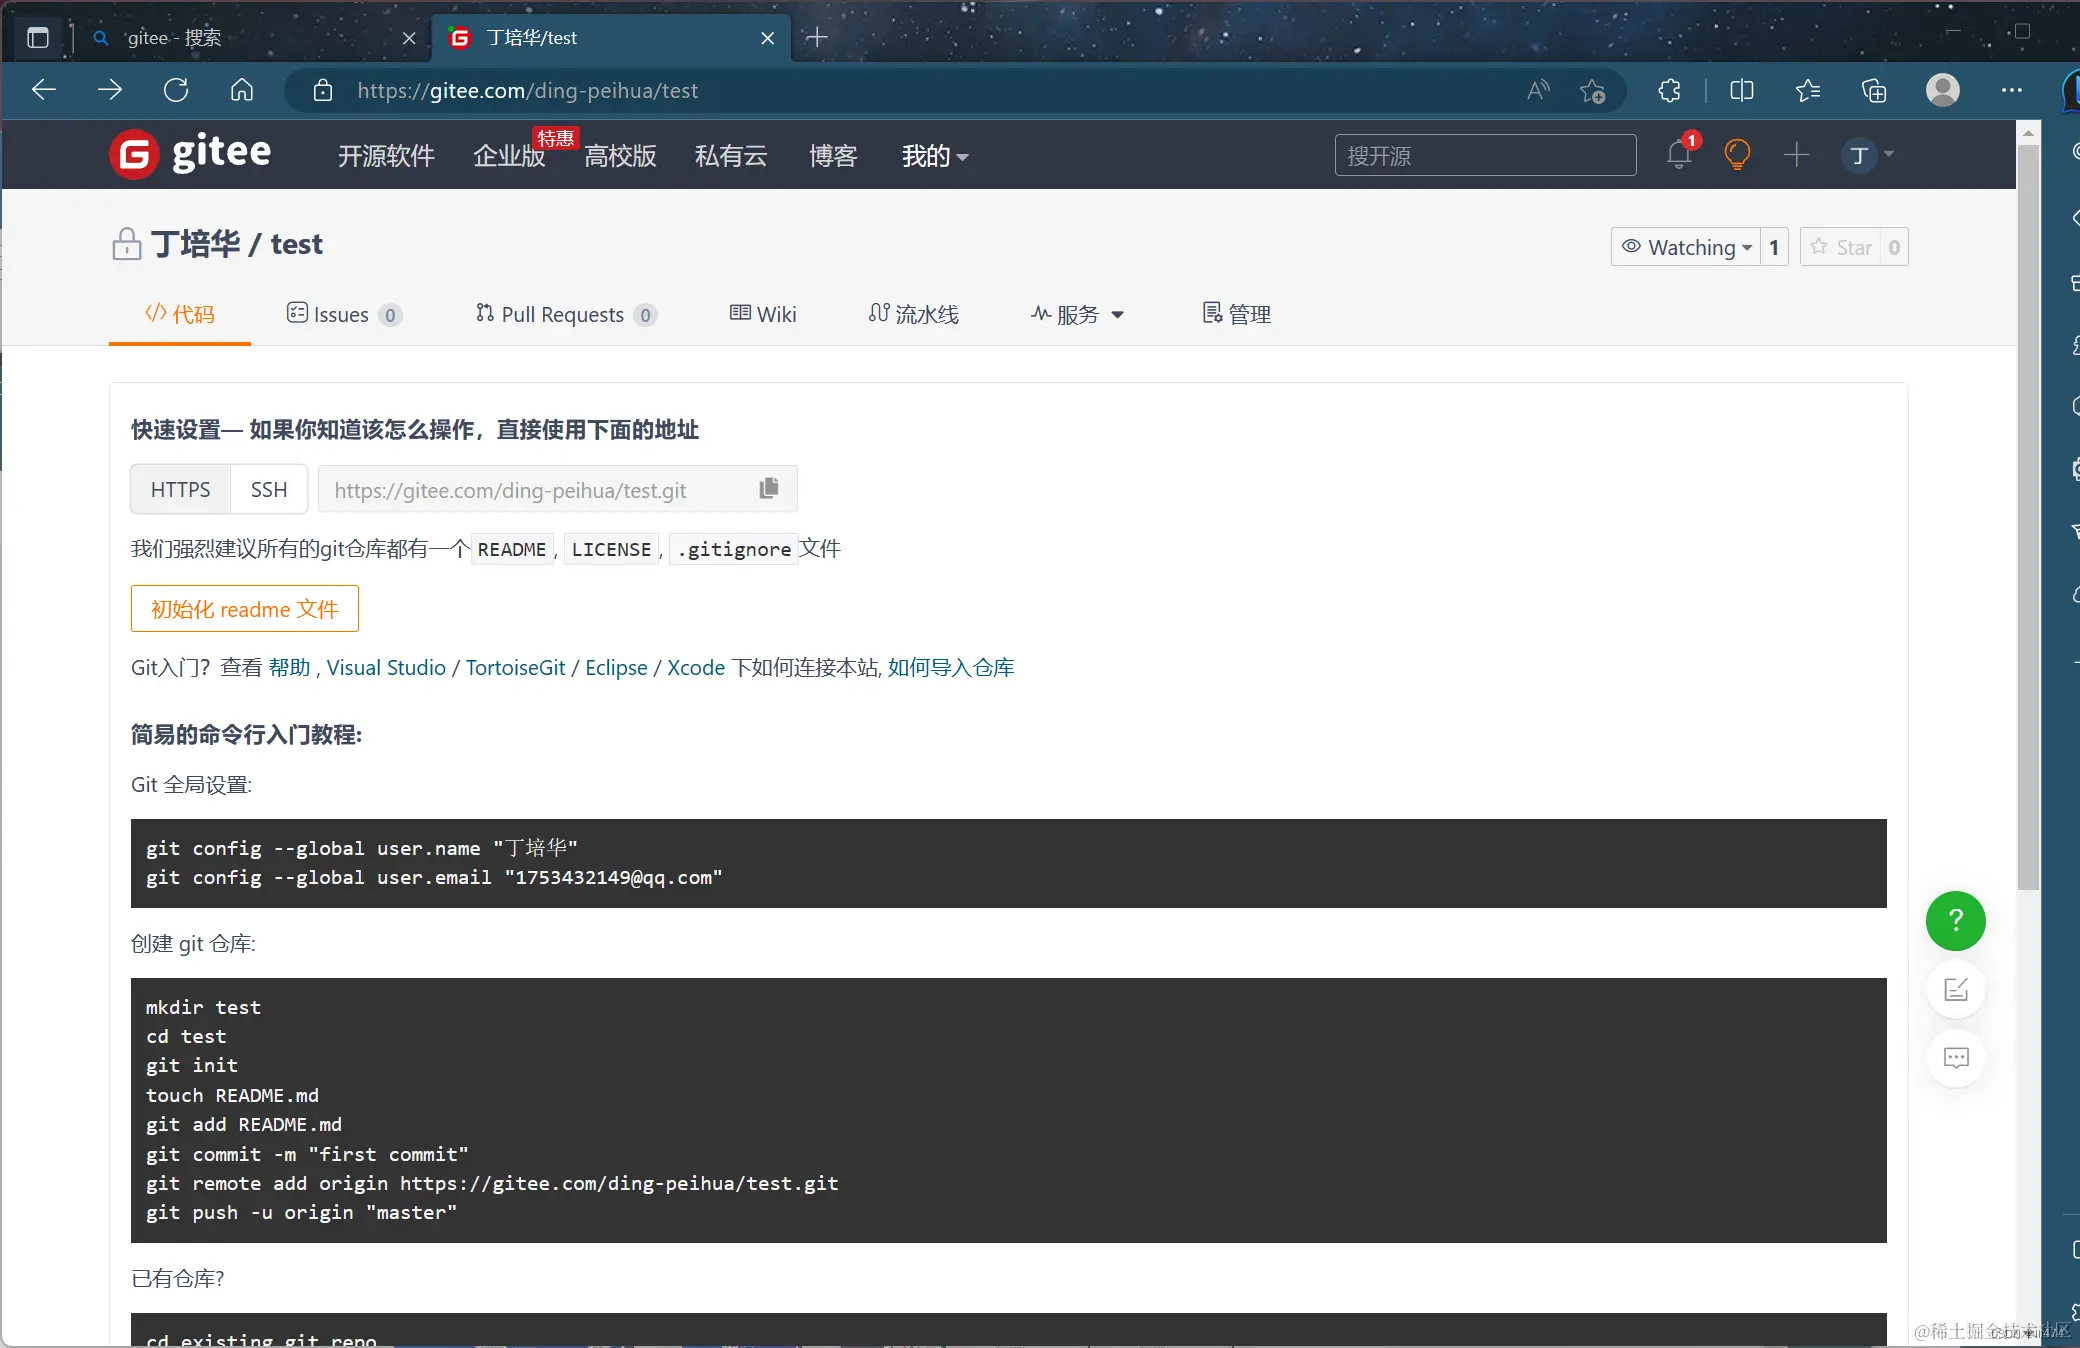Image resolution: width=2080 pixels, height=1348 pixels.
Task: Open the chat message bubble icon
Action: [1955, 1058]
